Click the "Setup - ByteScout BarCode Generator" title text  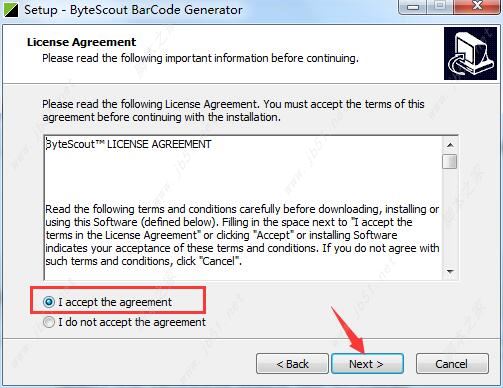[133, 10]
